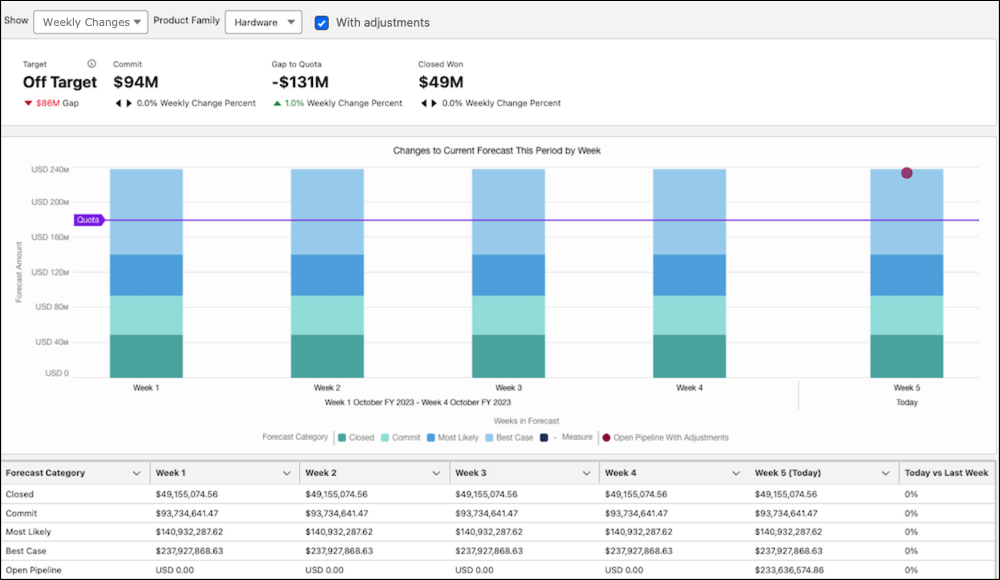Open the Week 5 (Today) column chevron menu
Viewport: 1000px width, 580px height.
(885, 473)
